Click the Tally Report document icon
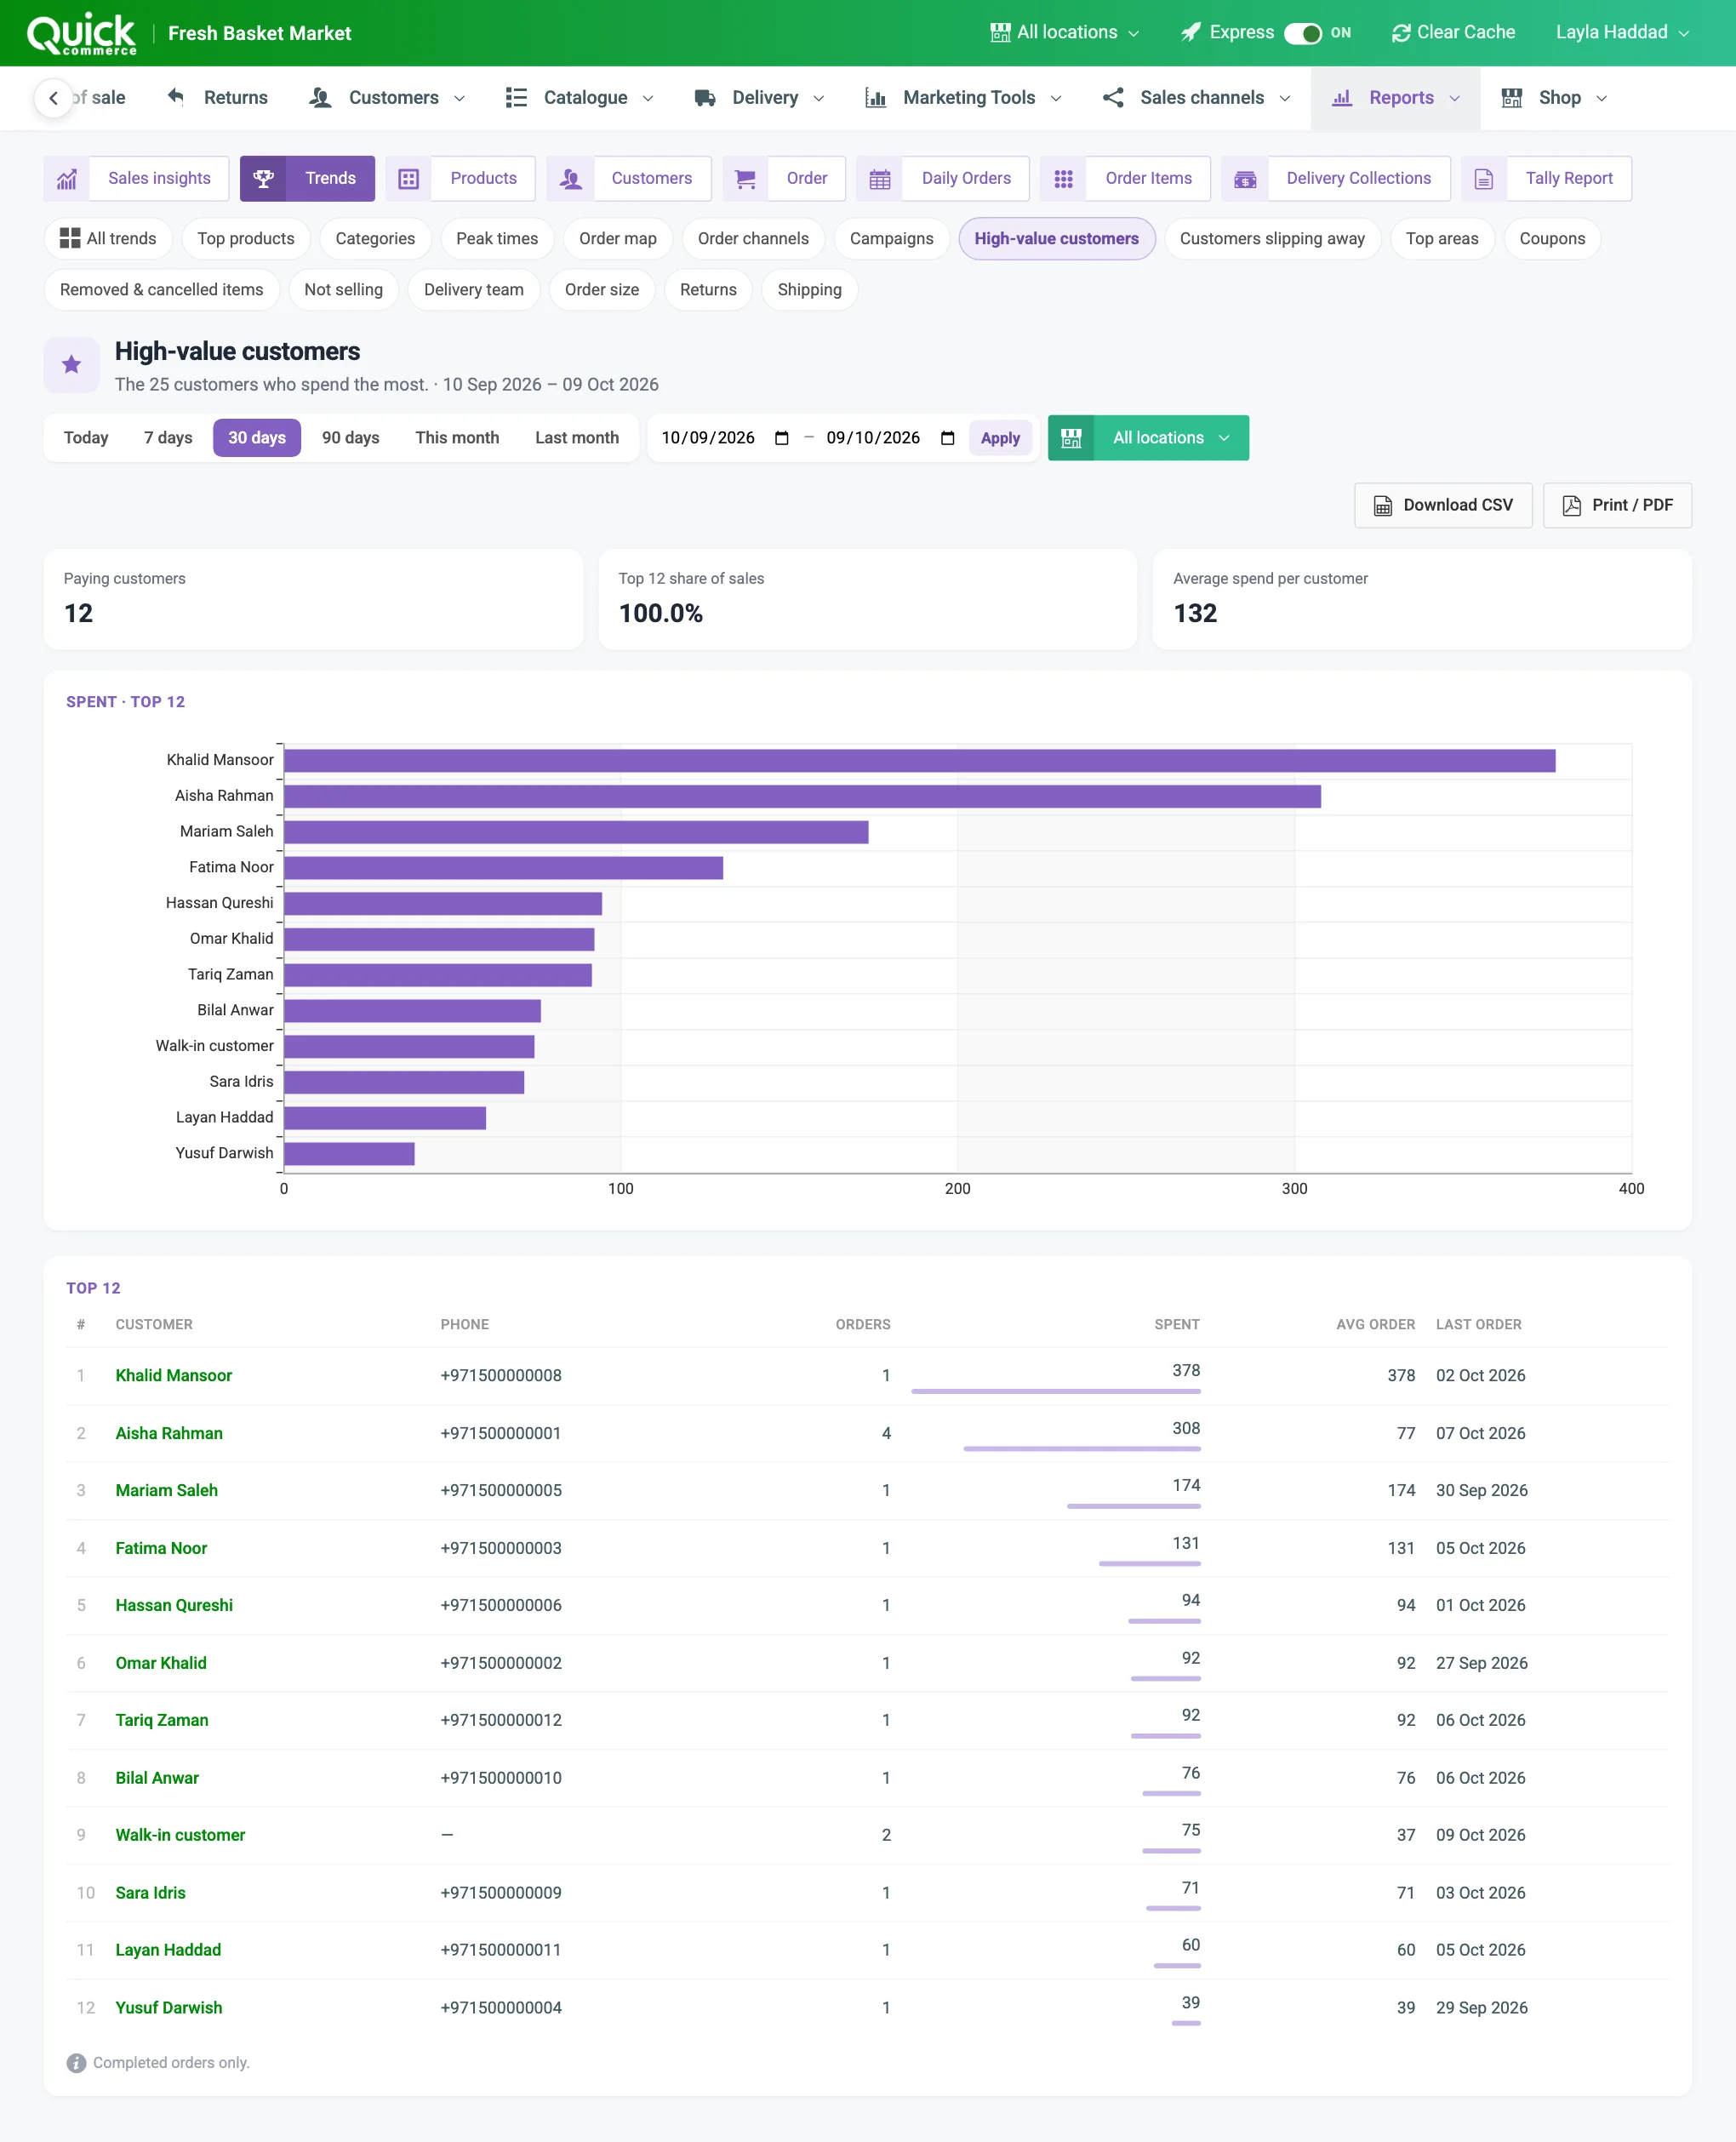Image resolution: width=1736 pixels, height=2142 pixels. pos(1484,178)
